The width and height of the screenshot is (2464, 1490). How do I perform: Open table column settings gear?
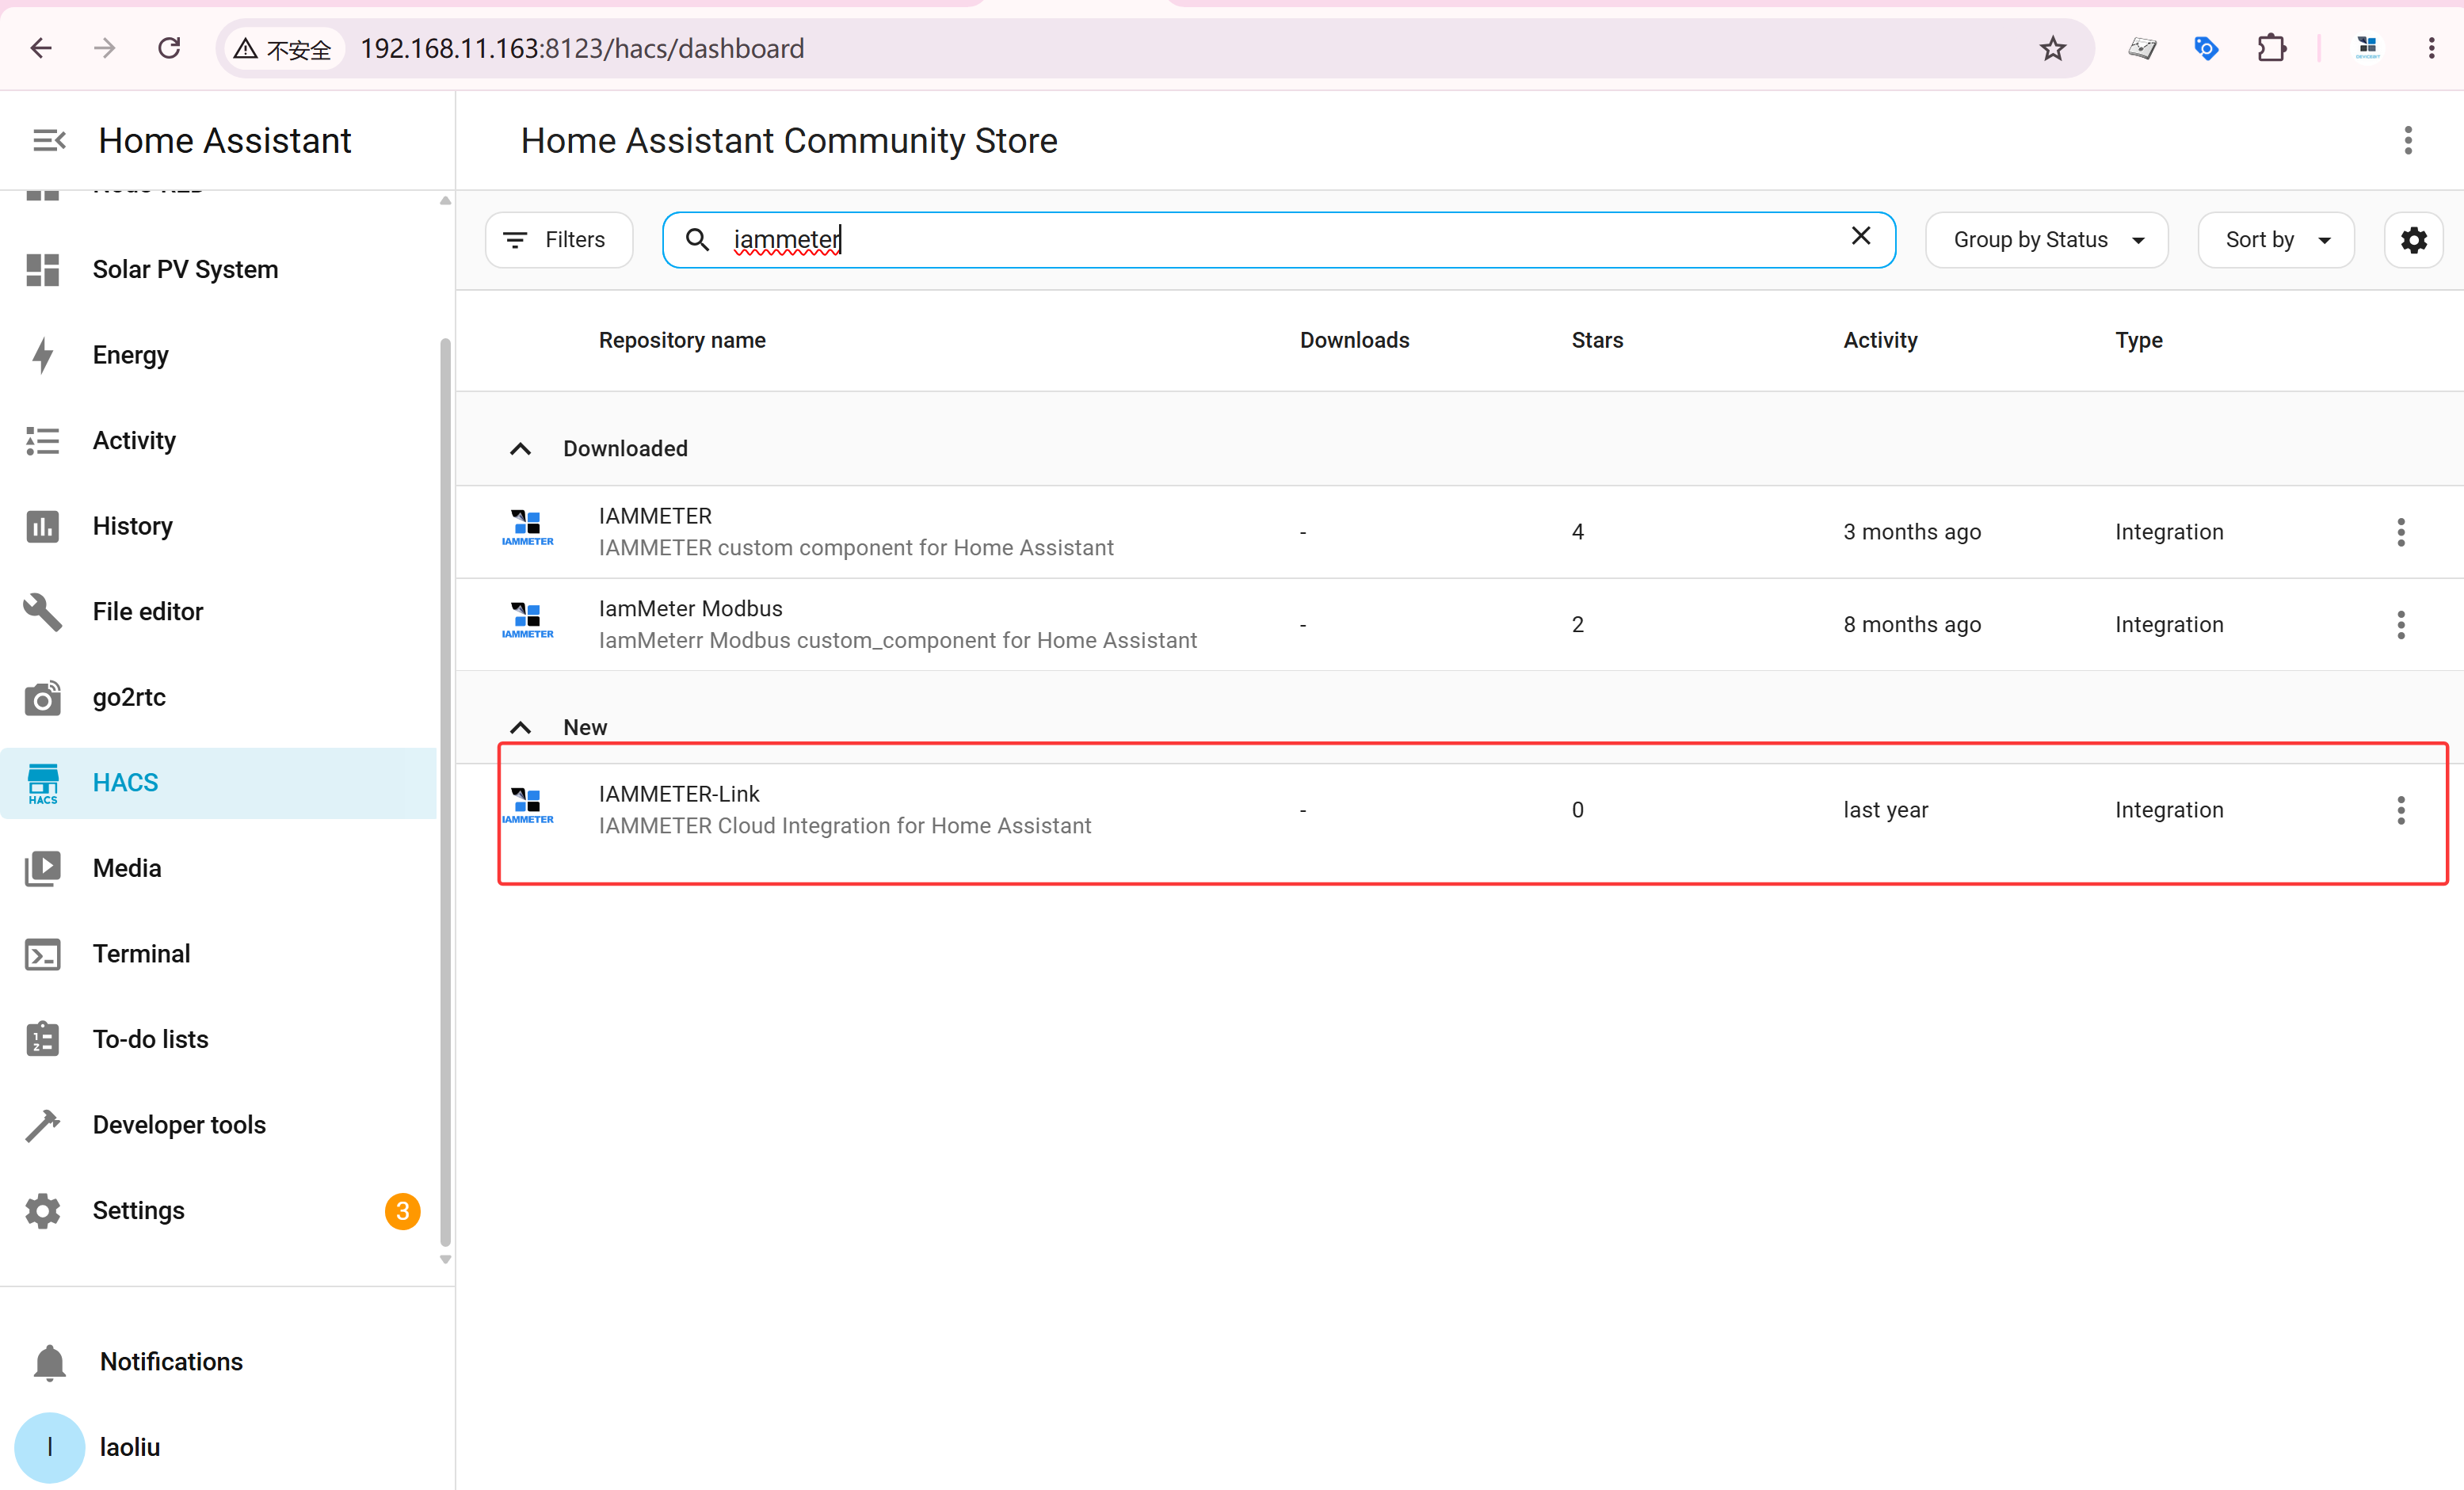coord(2414,240)
